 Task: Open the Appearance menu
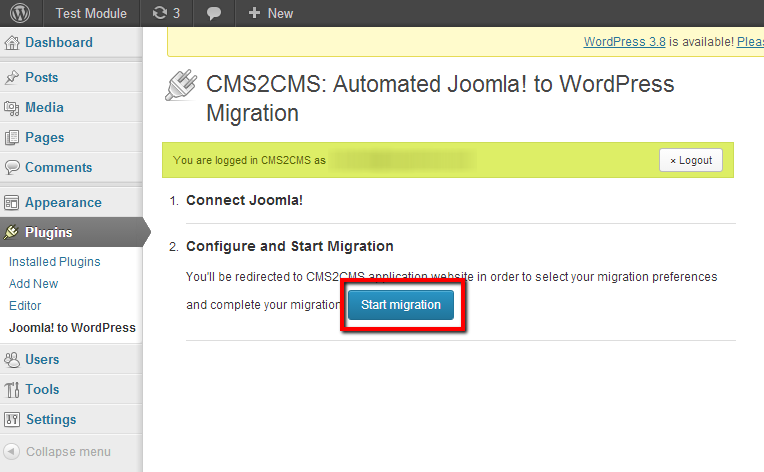[63, 202]
